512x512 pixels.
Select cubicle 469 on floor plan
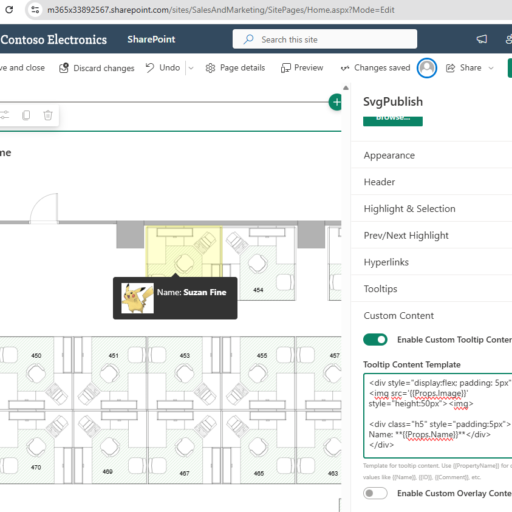[x=110, y=447]
